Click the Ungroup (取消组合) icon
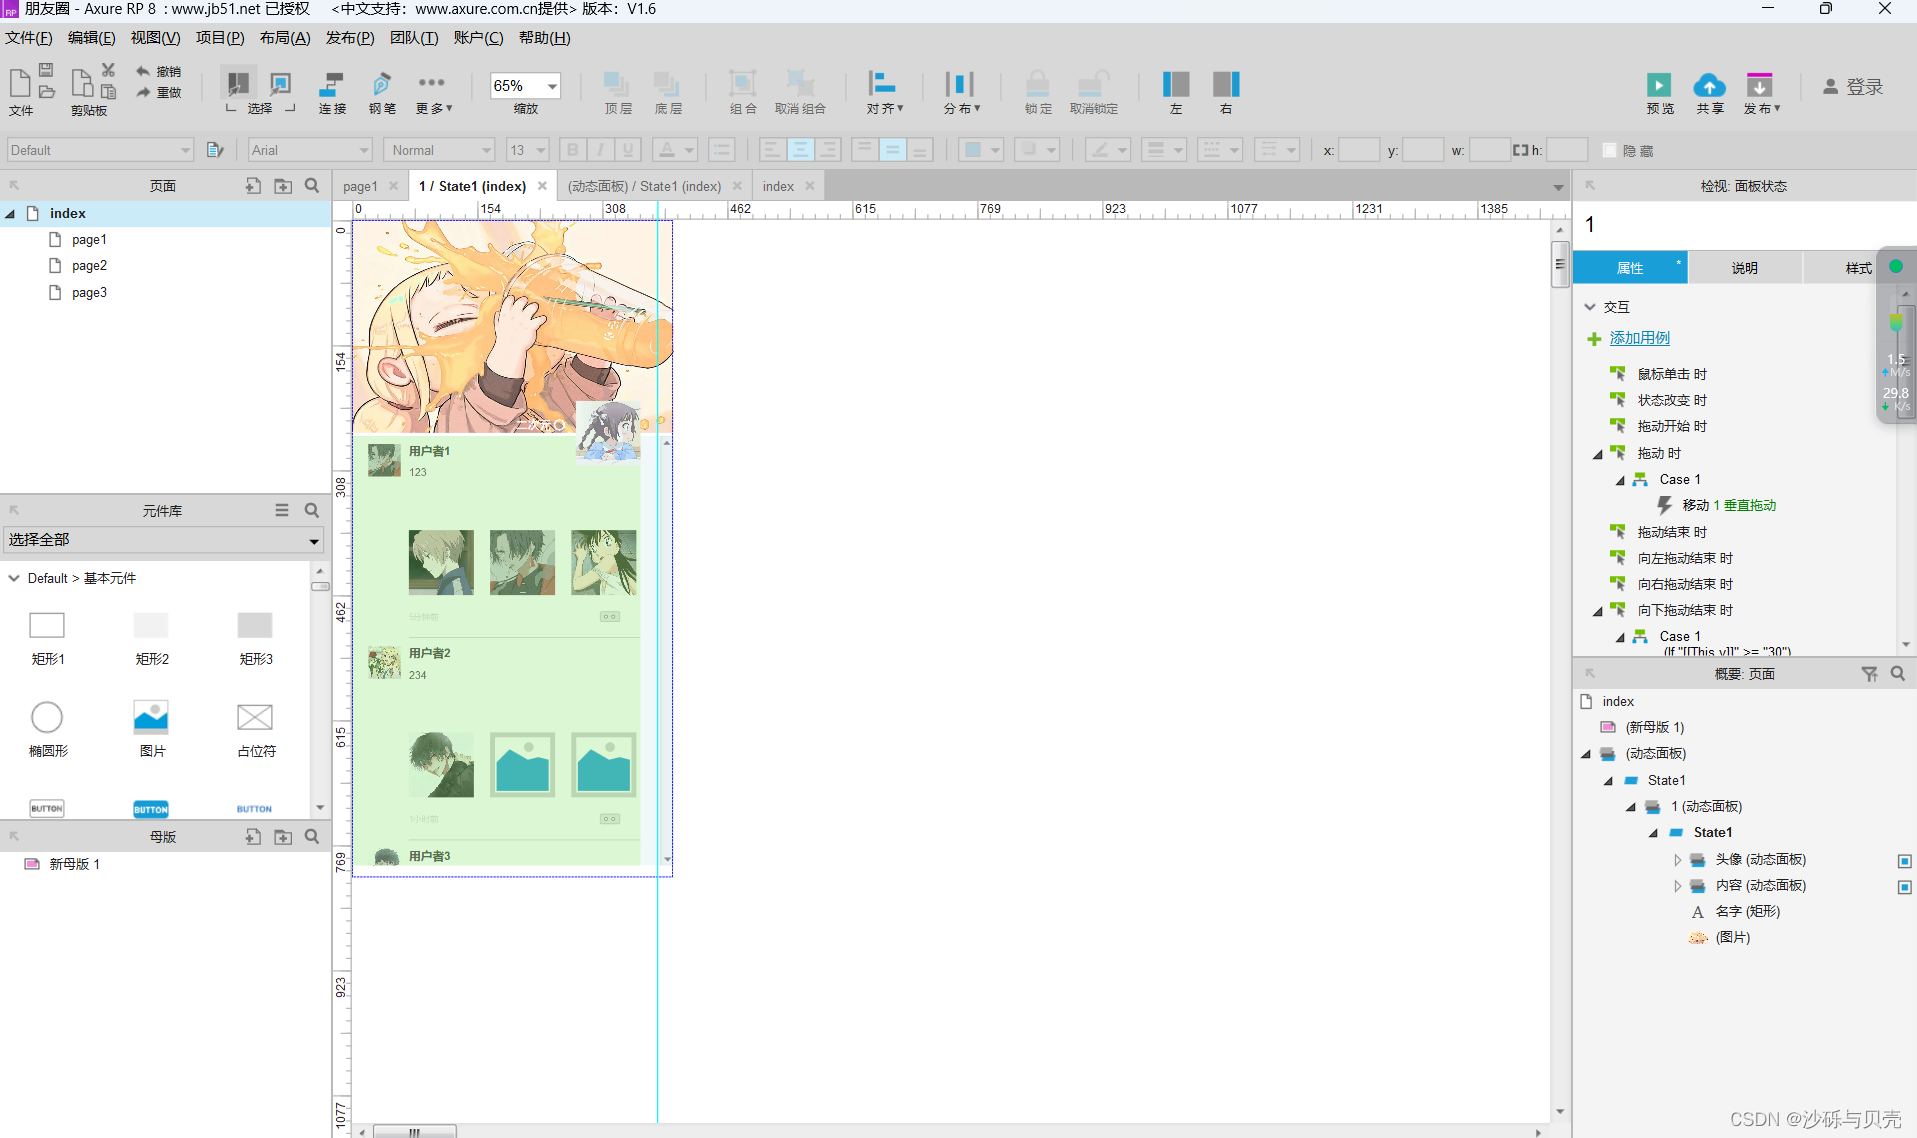1917x1138 pixels. click(800, 84)
